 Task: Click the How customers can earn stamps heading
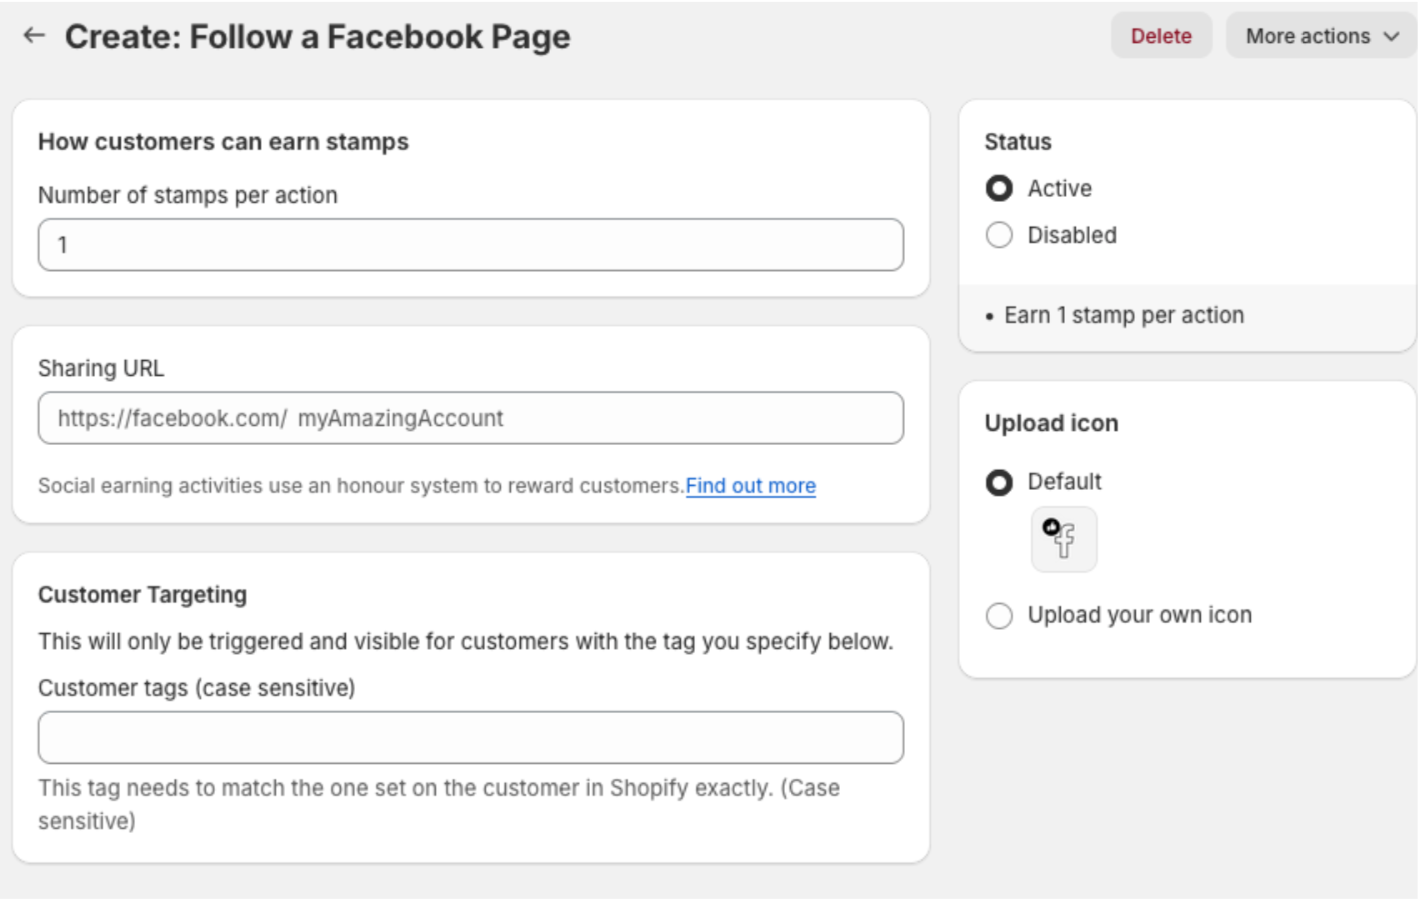(223, 142)
